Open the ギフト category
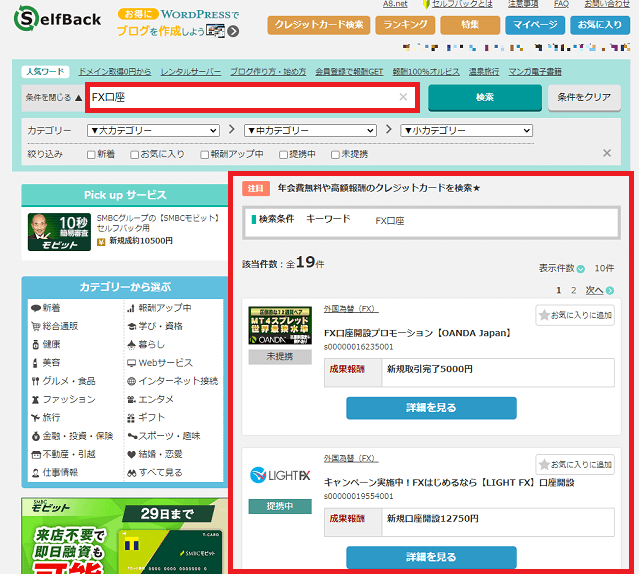The height and width of the screenshot is (574, 639). point(146,418)
